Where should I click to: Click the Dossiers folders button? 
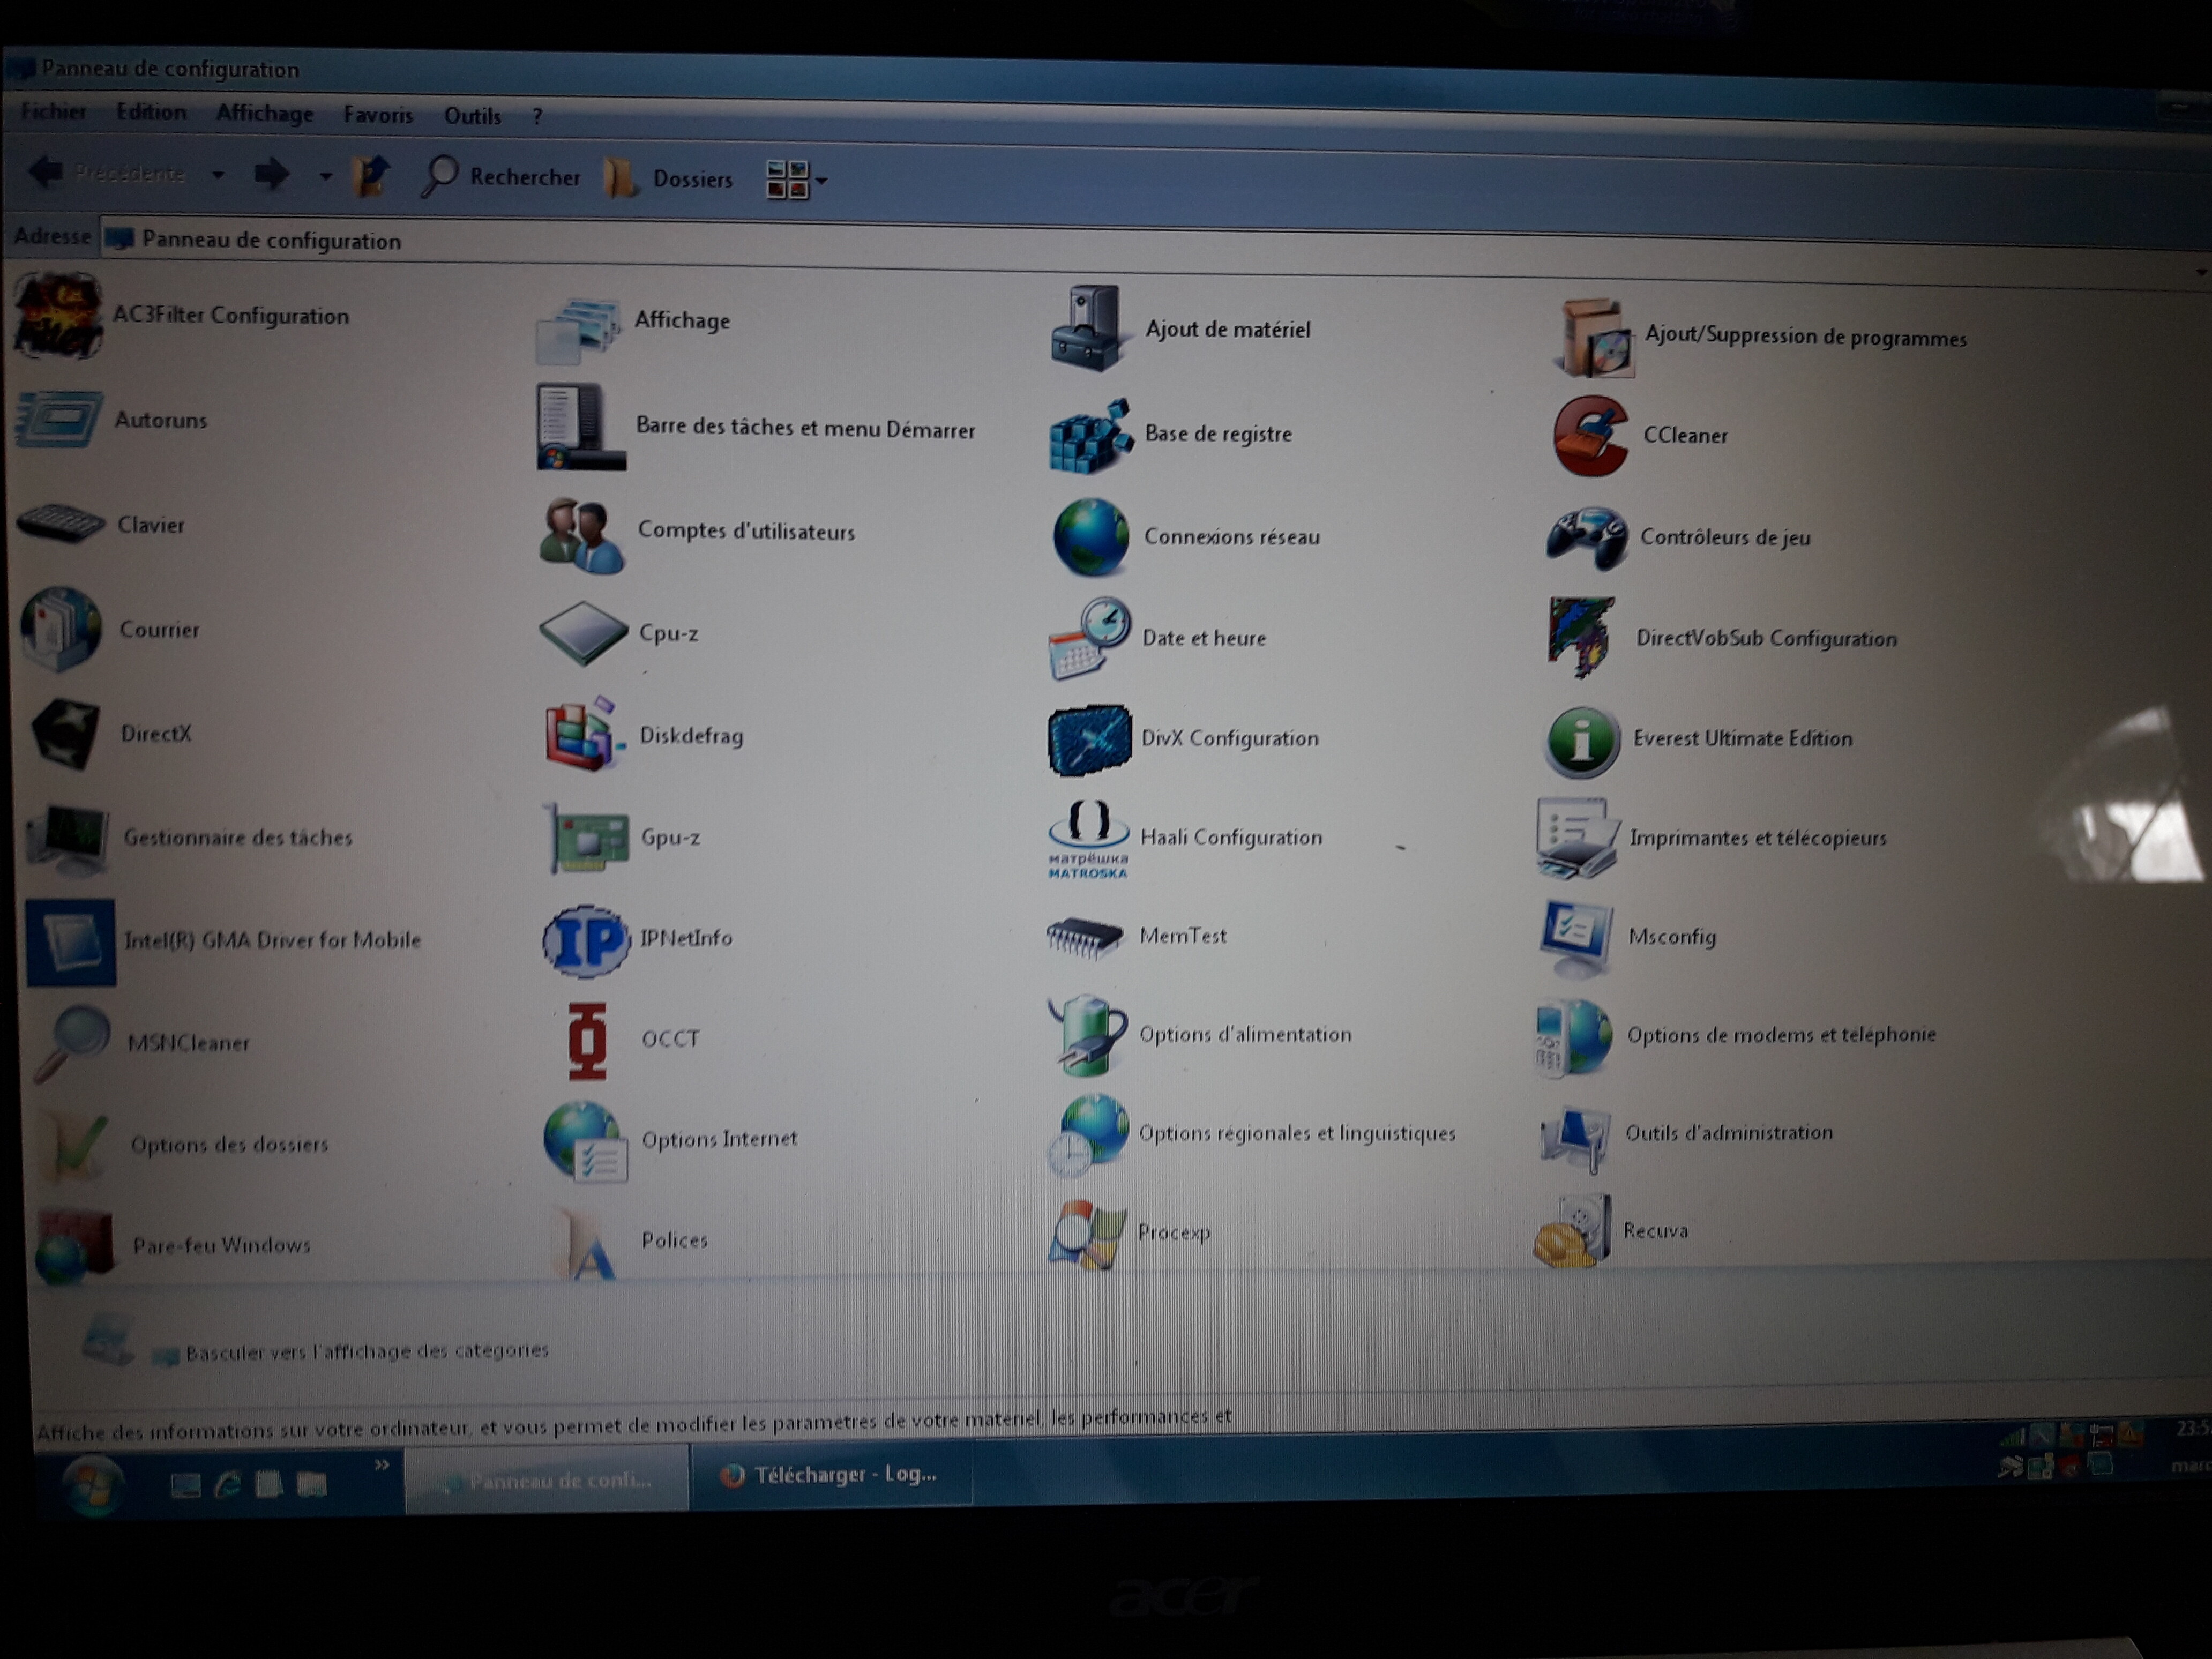669,179
